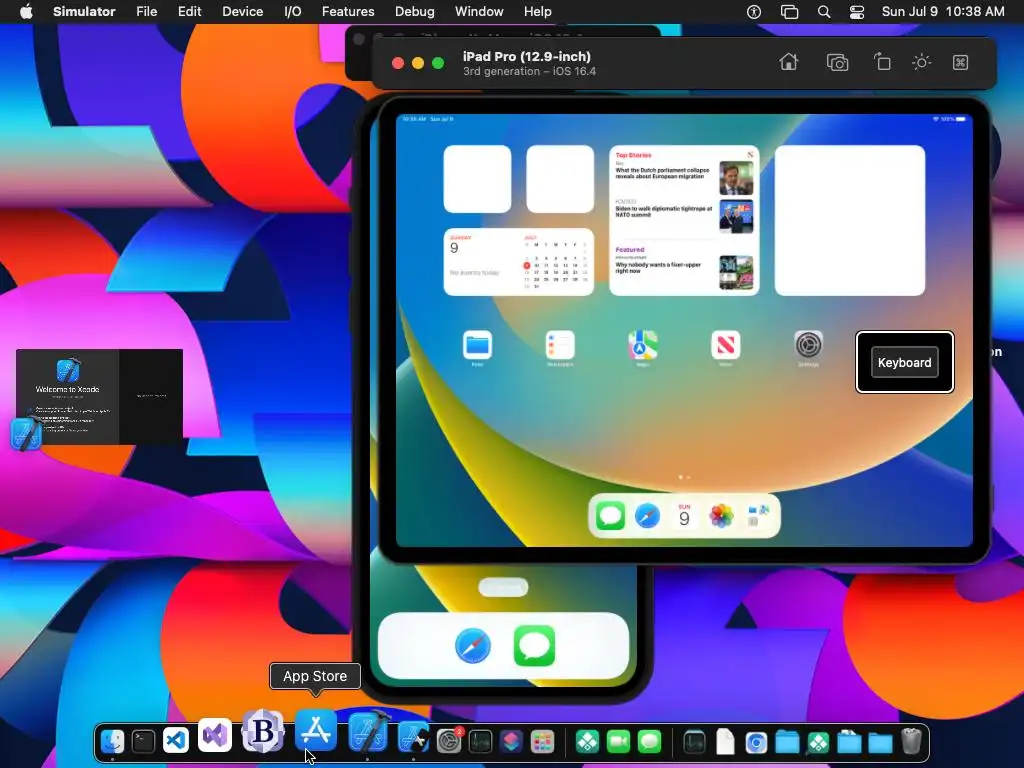Open Control Center in menu bar
This screenshot has height=768, width=1024.
pos(857,12)
